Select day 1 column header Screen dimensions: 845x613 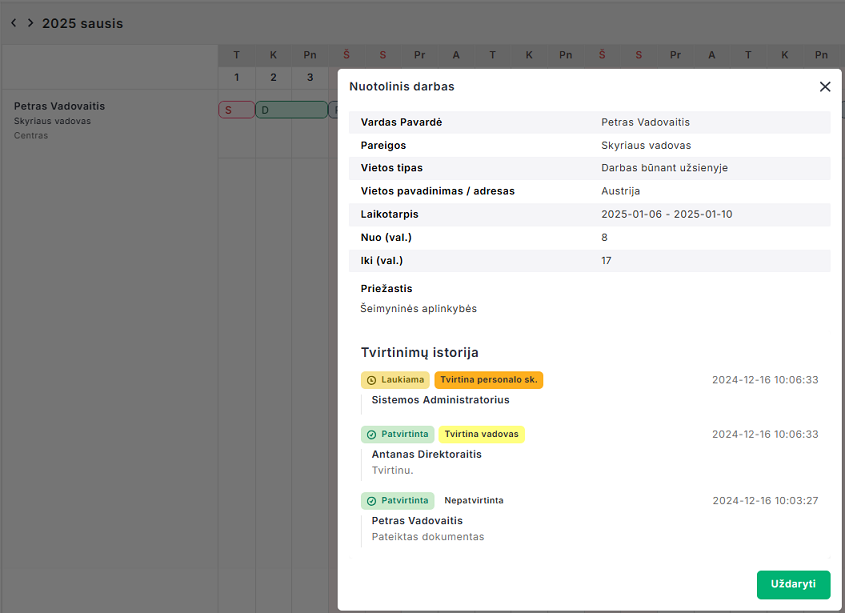pyautogui.click(x=237, y=77)
